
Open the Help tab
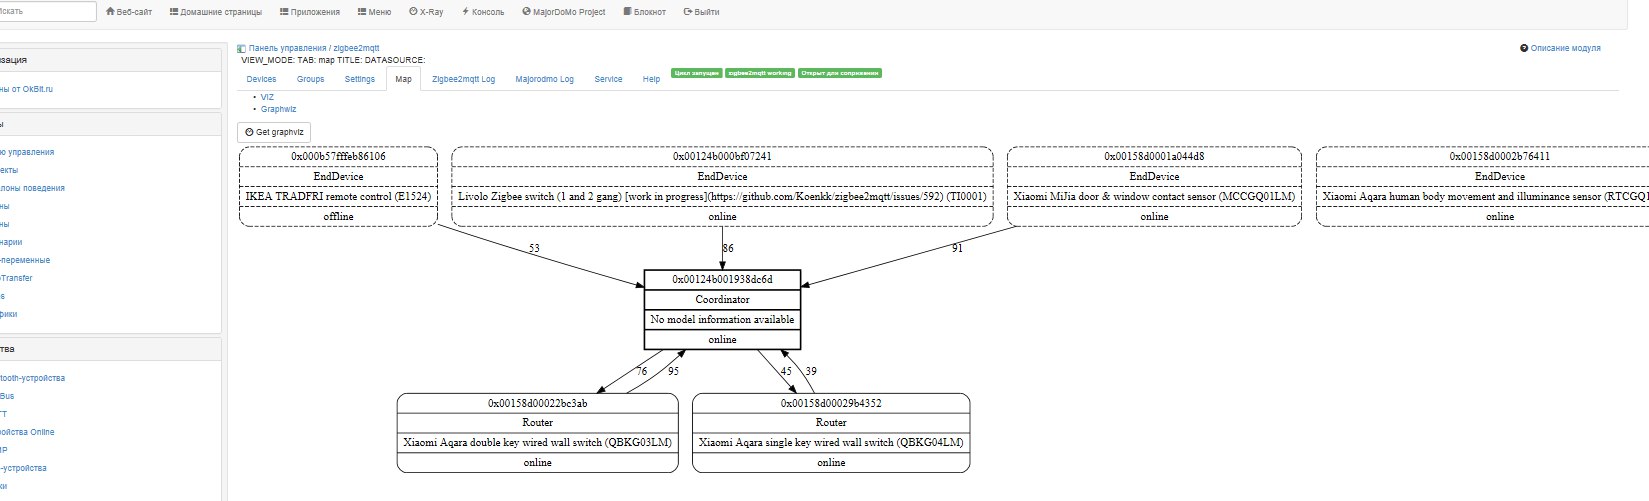coord(651,79)
